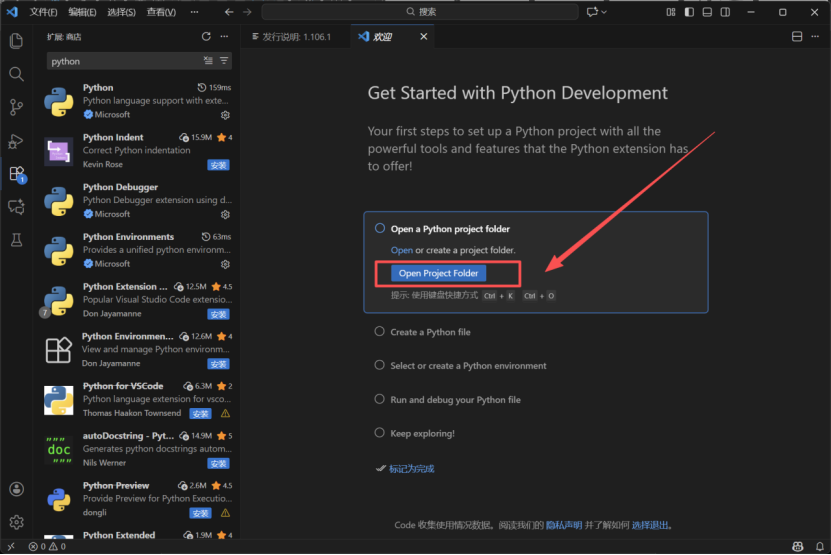Open the Python Environments manage gear
Image resolution: width=831 pixels, height=555 pixels.
(225, 264)
